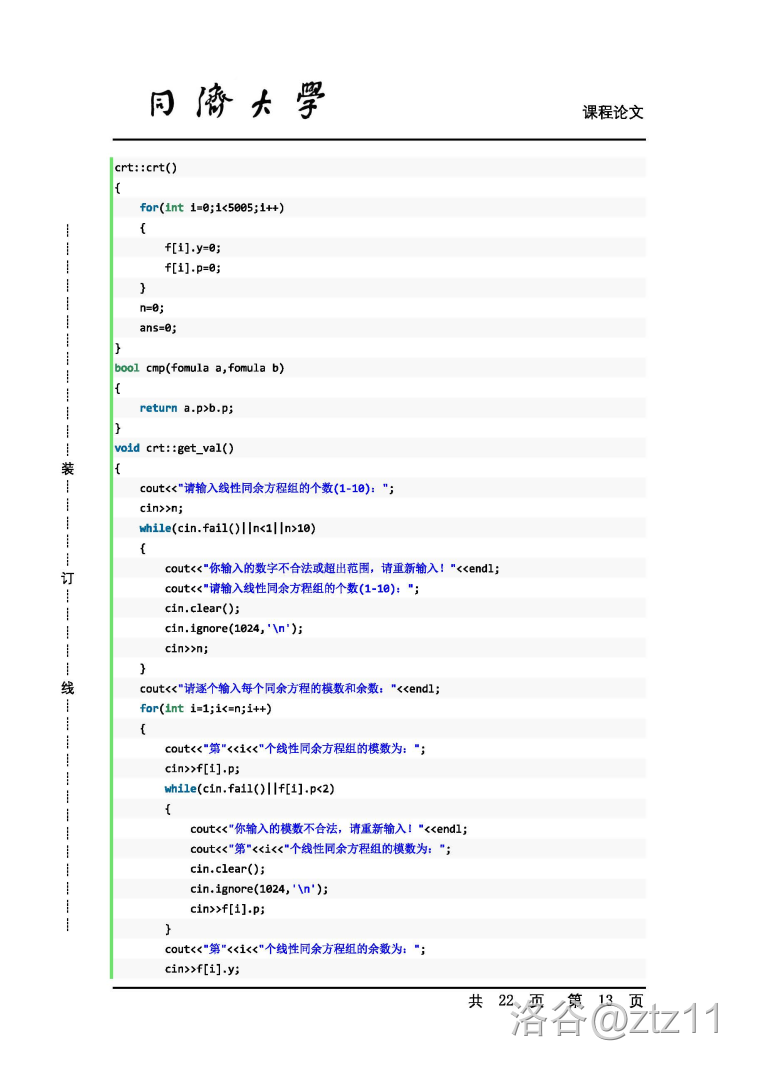
Task: Click the 课程论文 header text
Action: pos(613,112)
